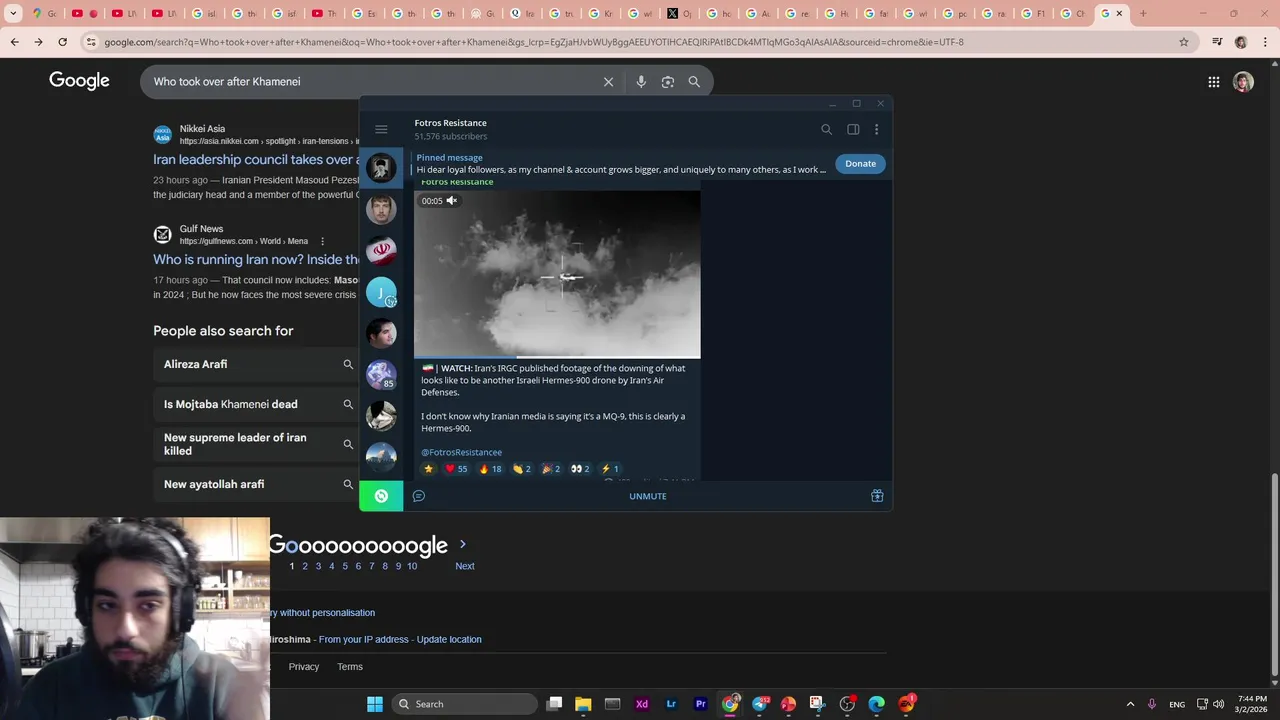Go to results page 2
The height and width of the screenshot is (720, 1280).
[x=305, y=566]
